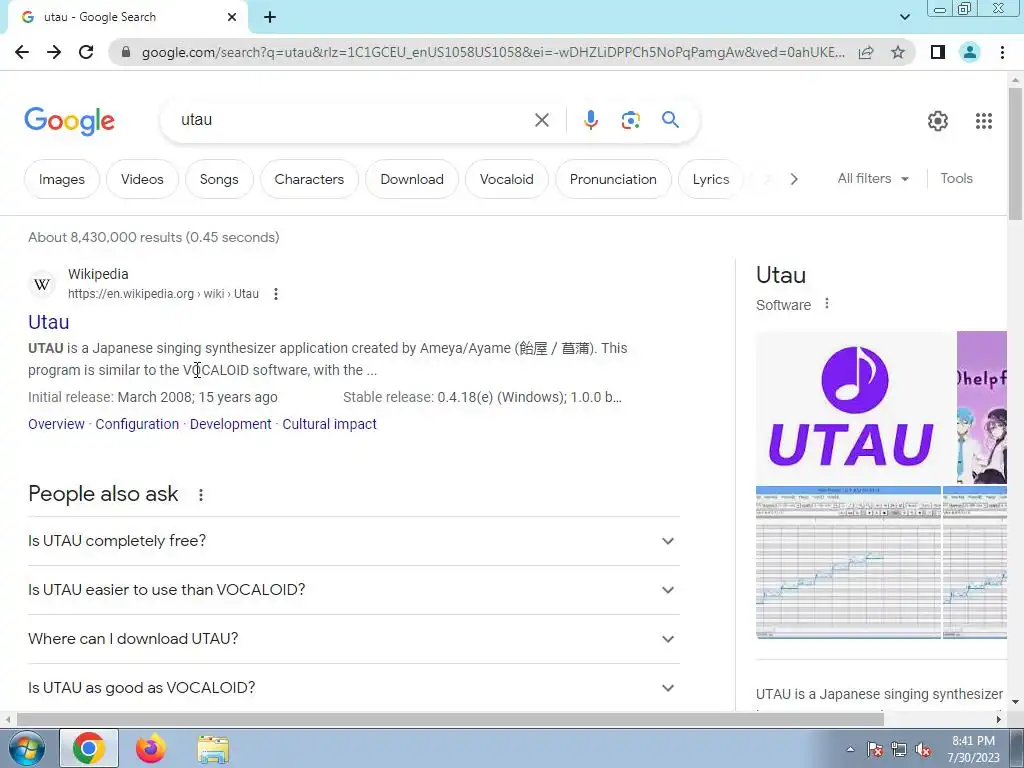Open the muted volume tray icon
Screen dimensions: 1024x768
pos(923,750)
